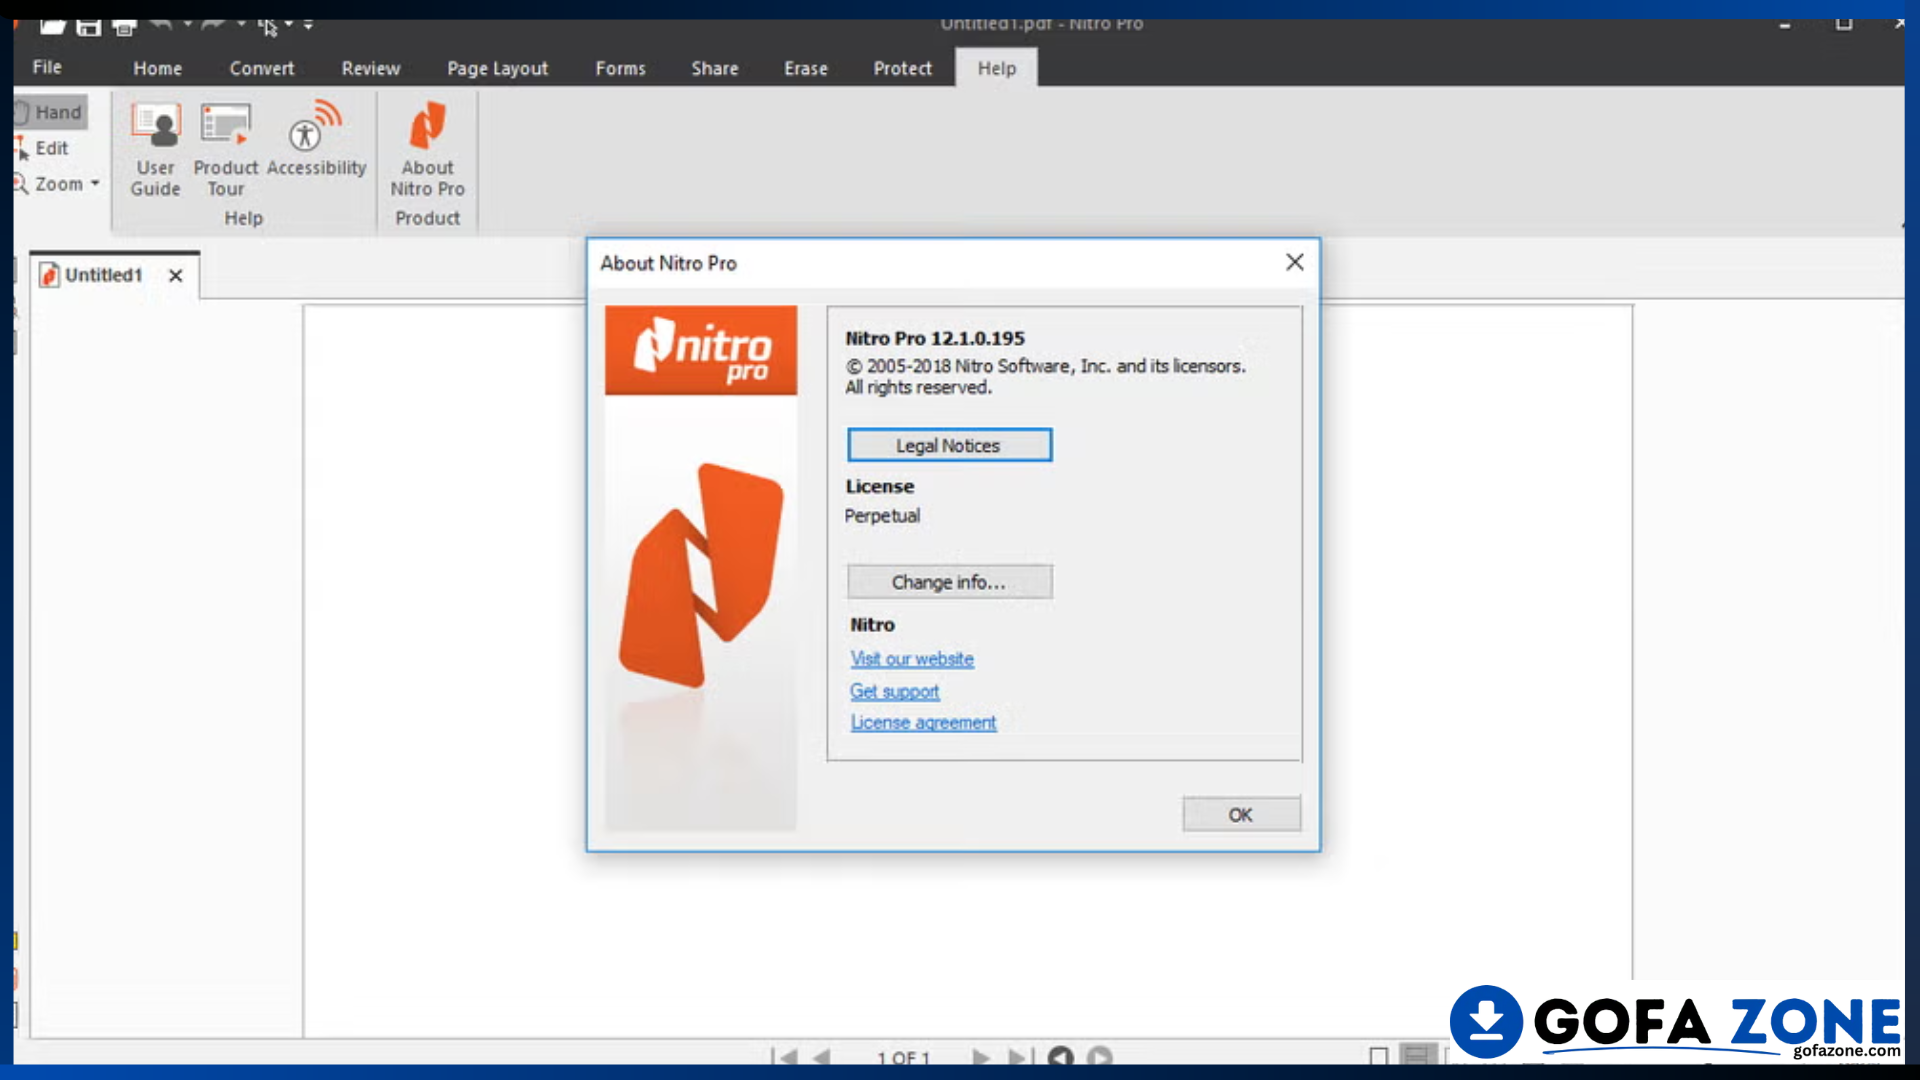Open the Visit our website link
1920x1080 pixels.
point(912,659)
